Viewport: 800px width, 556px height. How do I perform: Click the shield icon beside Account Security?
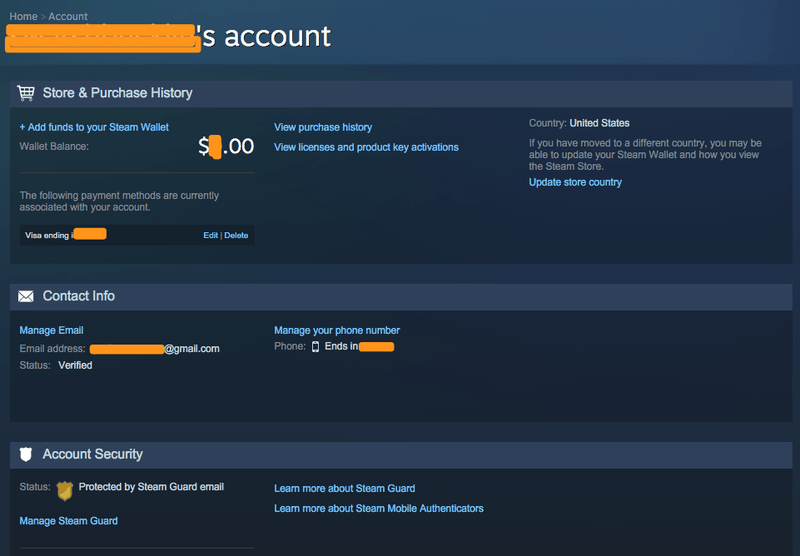(26, 455)
